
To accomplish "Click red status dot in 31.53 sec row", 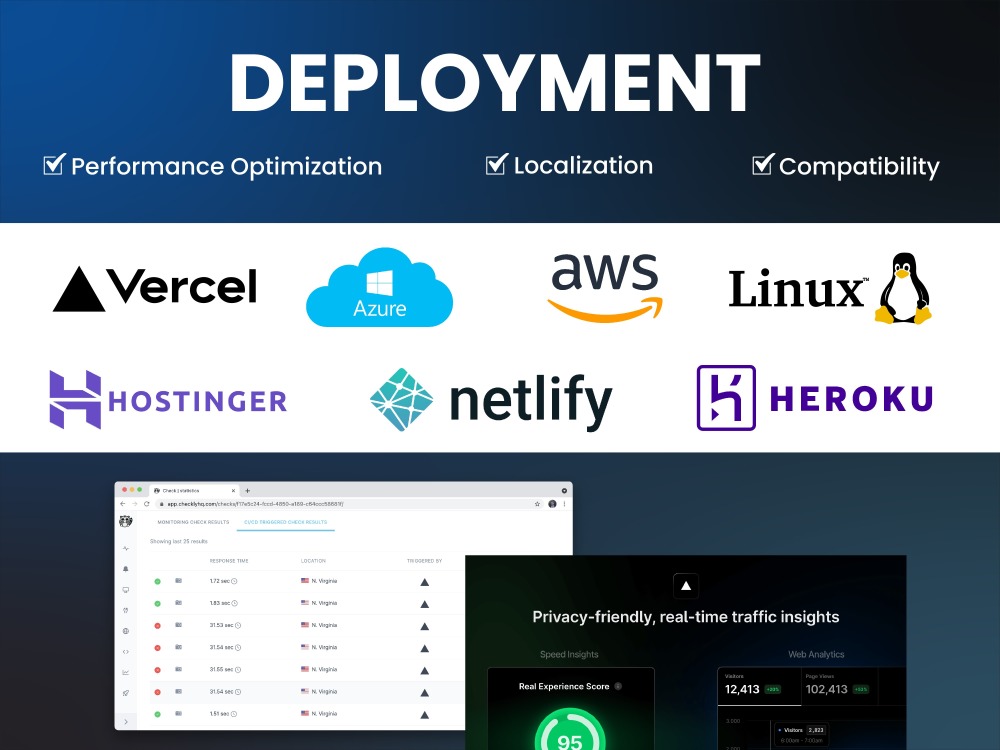I will click(158, 626).
